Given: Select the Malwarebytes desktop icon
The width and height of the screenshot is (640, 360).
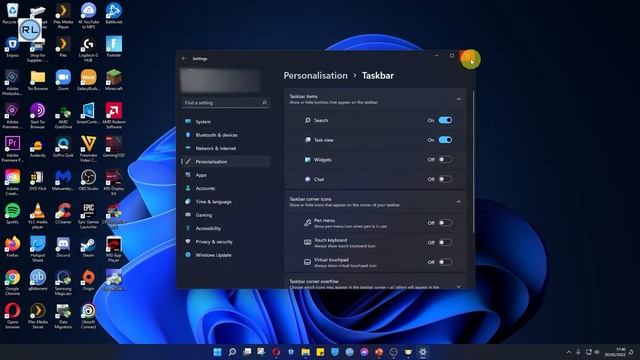Looking at the screenshot, I should (63, 180).
